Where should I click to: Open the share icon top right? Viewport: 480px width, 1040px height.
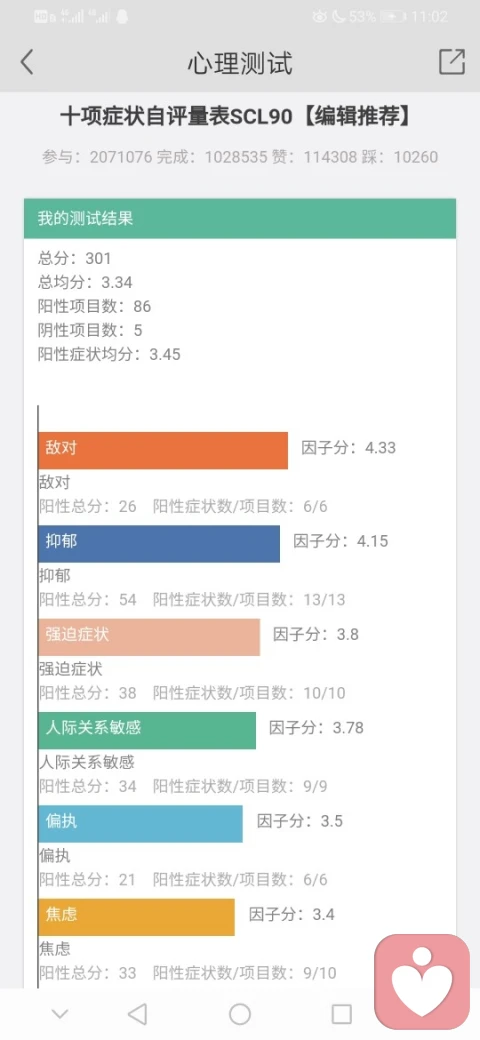(x=451, y=62)
